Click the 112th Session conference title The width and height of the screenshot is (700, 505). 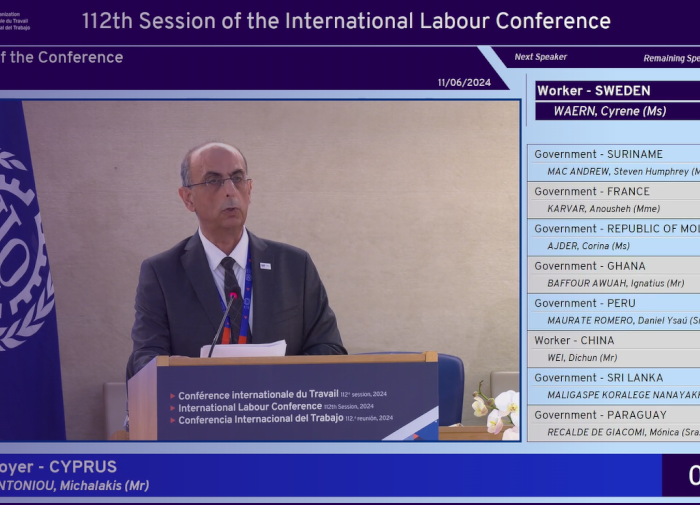[346, 21]
